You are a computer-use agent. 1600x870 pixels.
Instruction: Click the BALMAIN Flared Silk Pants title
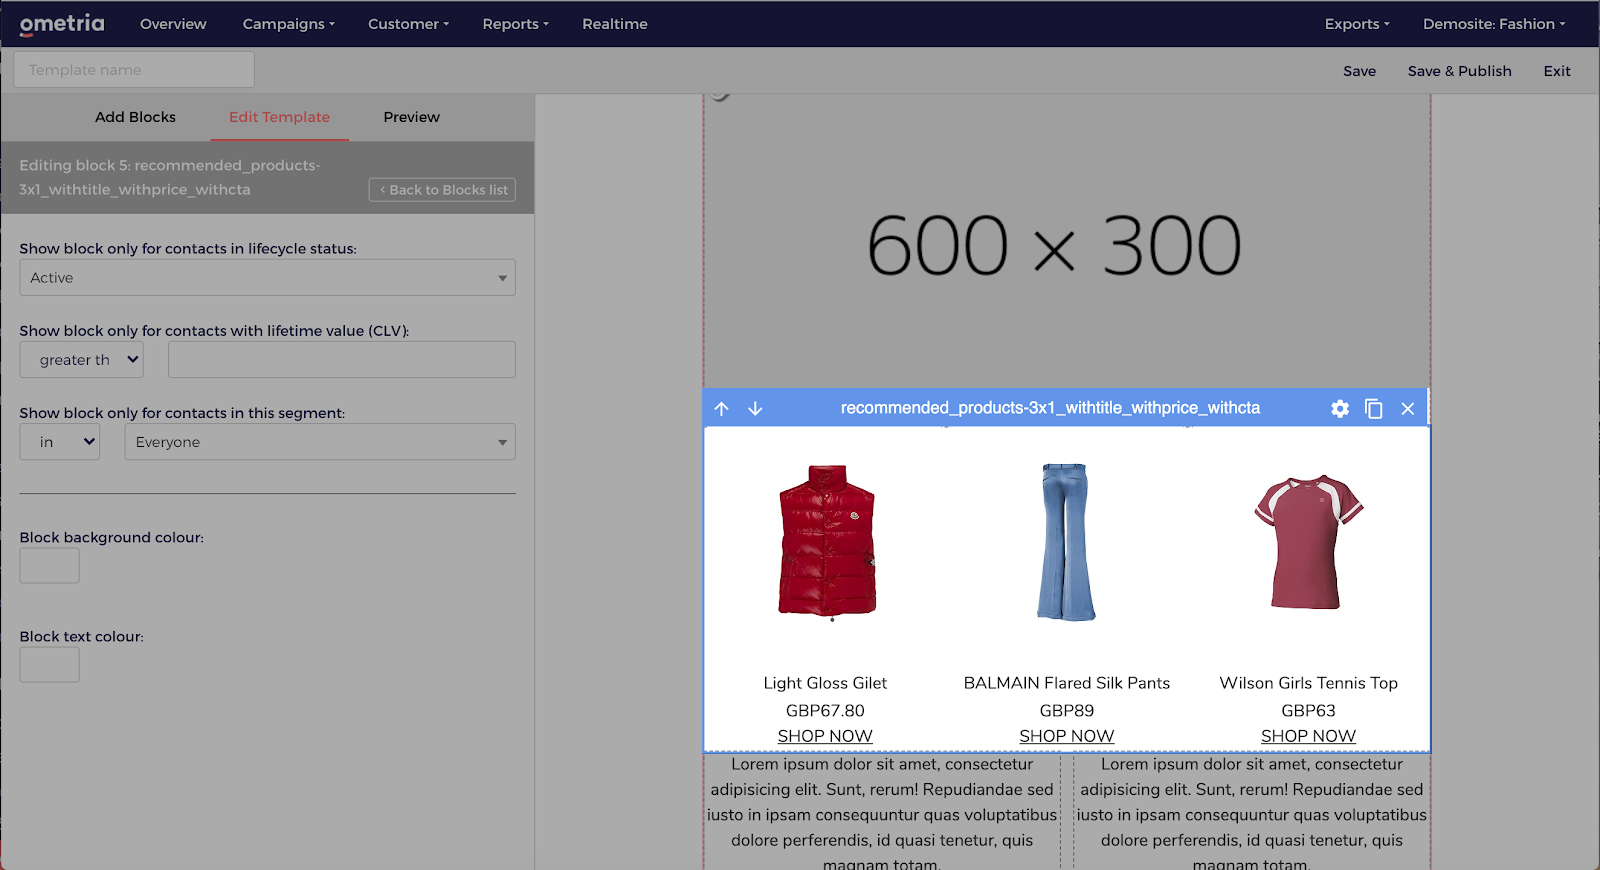click(x=1066, y=683)
